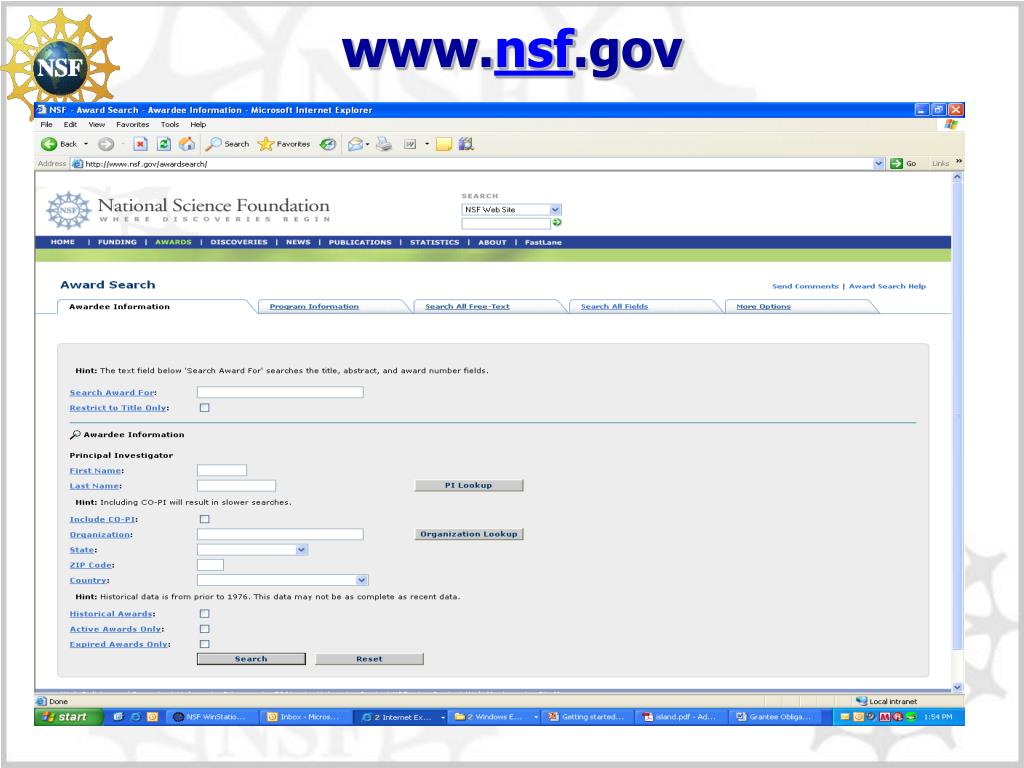Click the Windows start button

click(68, 716)
